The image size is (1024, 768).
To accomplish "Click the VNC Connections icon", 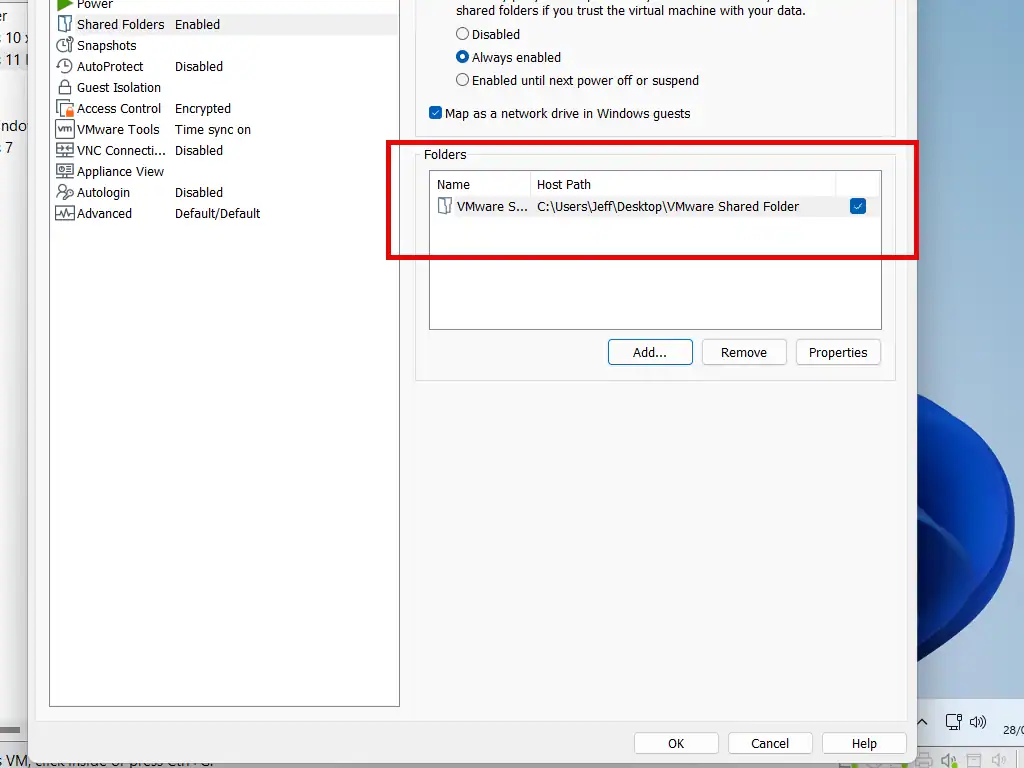I will (65, 150).
